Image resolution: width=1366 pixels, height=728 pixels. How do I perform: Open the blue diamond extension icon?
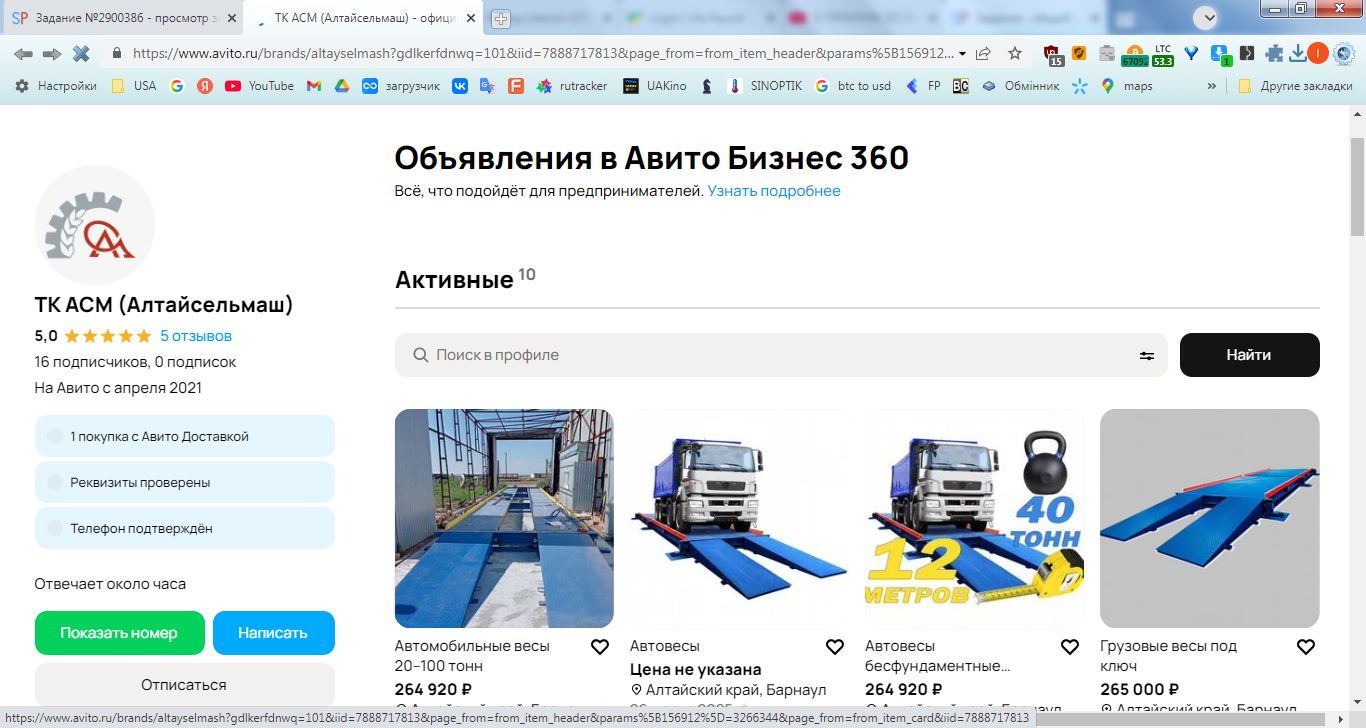tap(1192, 53)
